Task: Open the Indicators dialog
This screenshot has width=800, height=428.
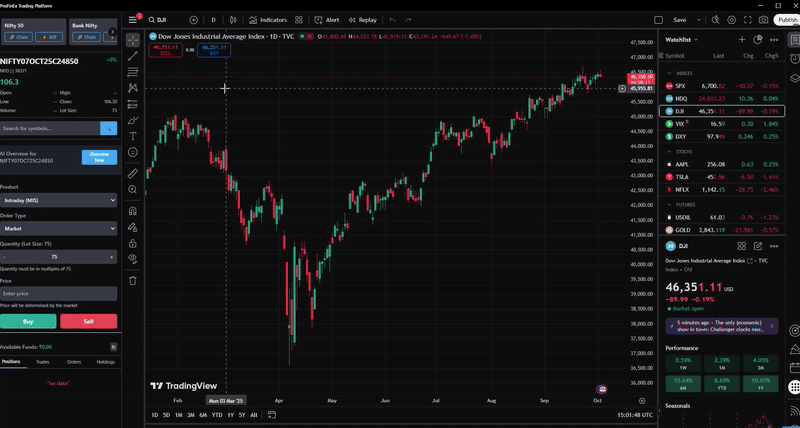Action: pyautogui.click(x=268, y=20)
